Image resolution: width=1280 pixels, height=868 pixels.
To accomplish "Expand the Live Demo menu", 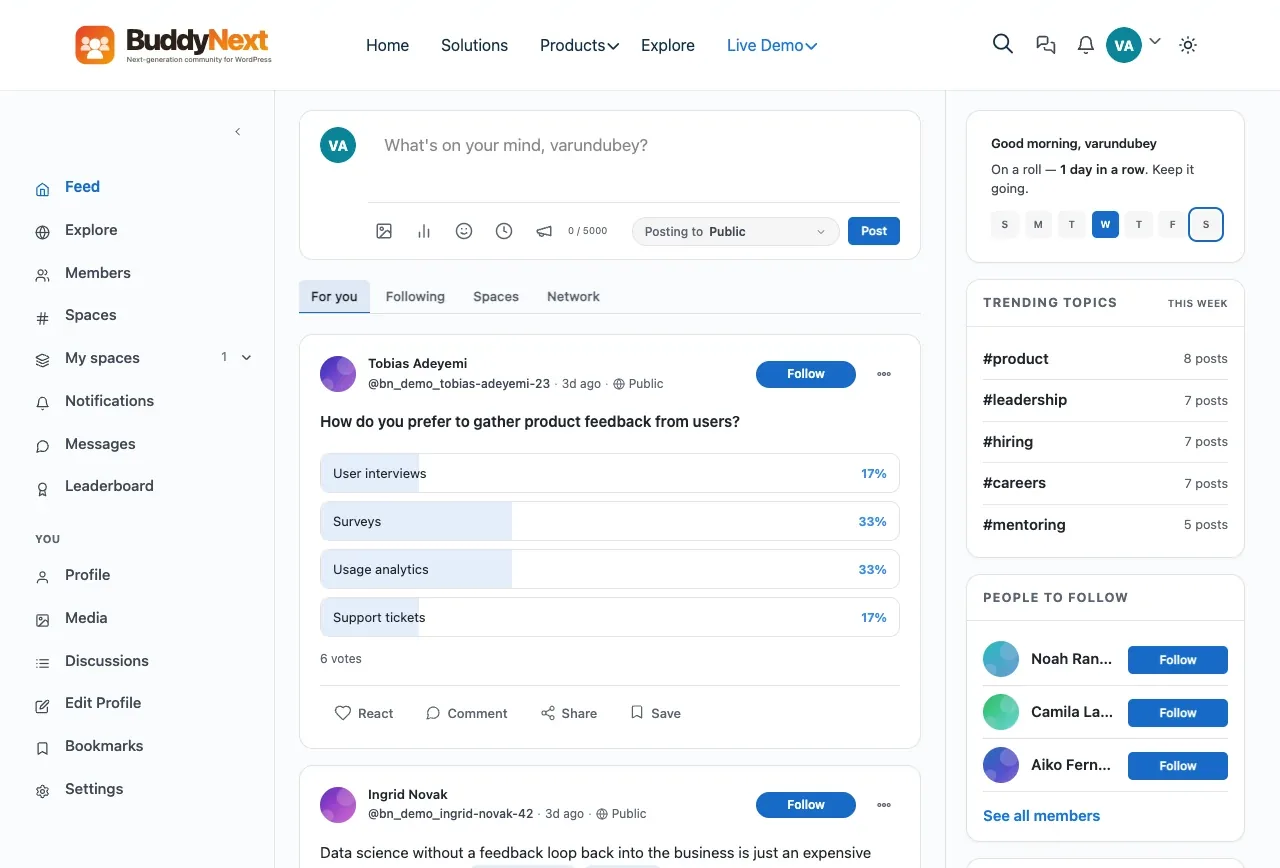I will (x=772, y=45).
